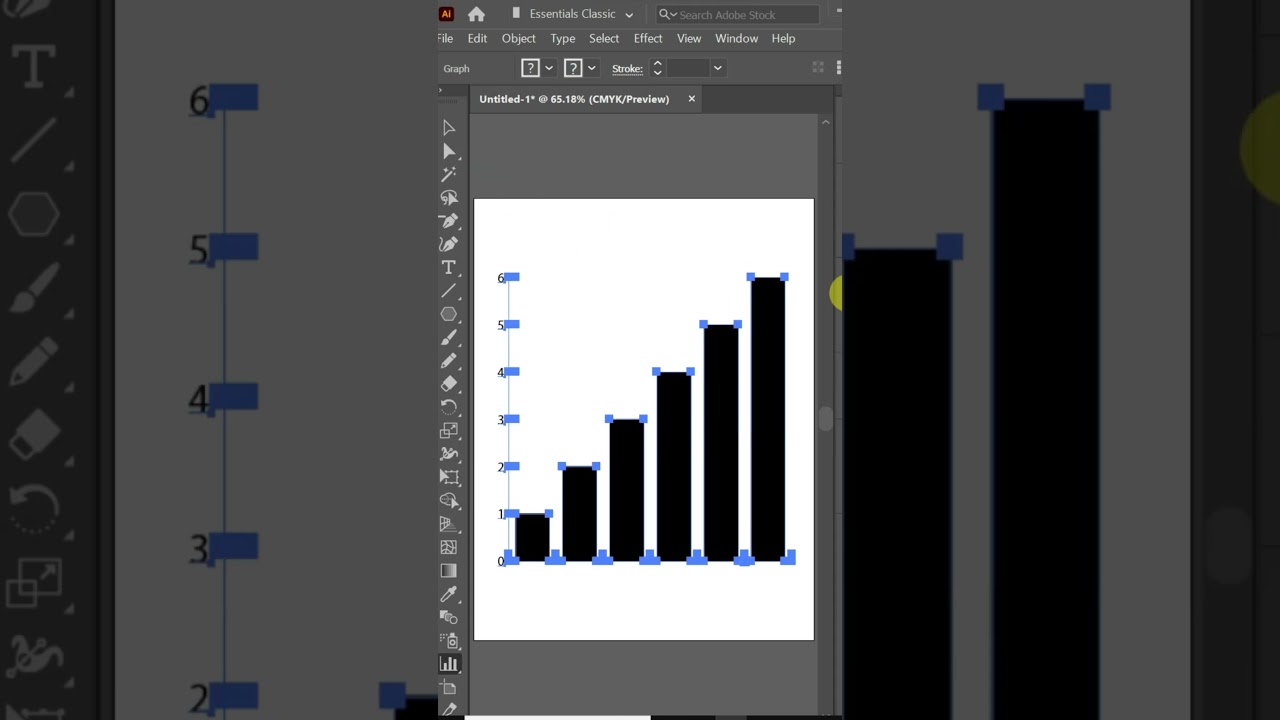Select the Eyedropper tool

(x=449, y=594)
